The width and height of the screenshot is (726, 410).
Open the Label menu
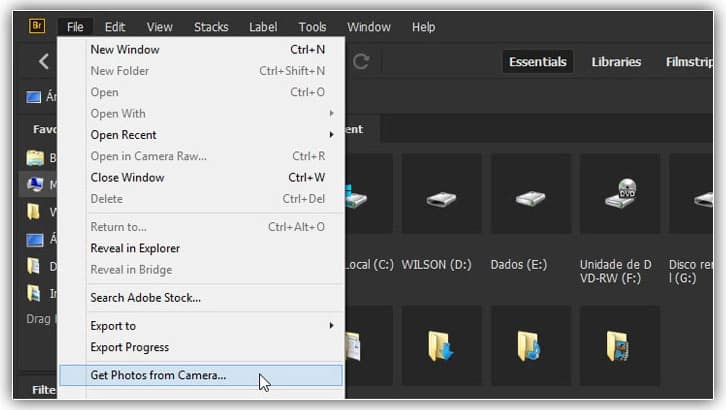pyautogui.click(x=263, y=27)
